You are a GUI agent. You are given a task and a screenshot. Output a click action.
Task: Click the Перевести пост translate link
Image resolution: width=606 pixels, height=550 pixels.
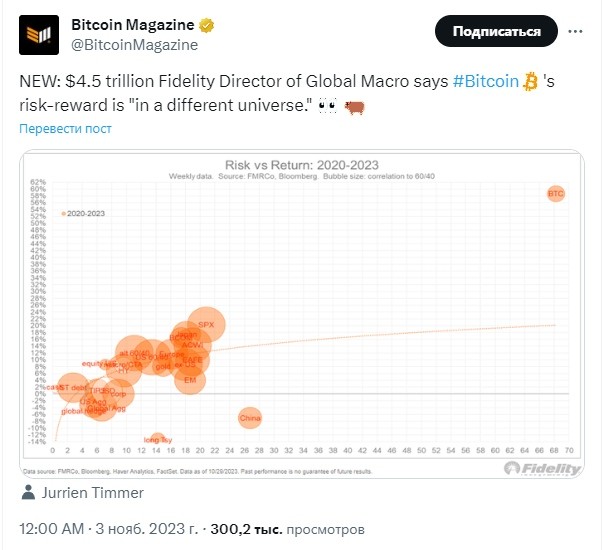tap(65, 129)
